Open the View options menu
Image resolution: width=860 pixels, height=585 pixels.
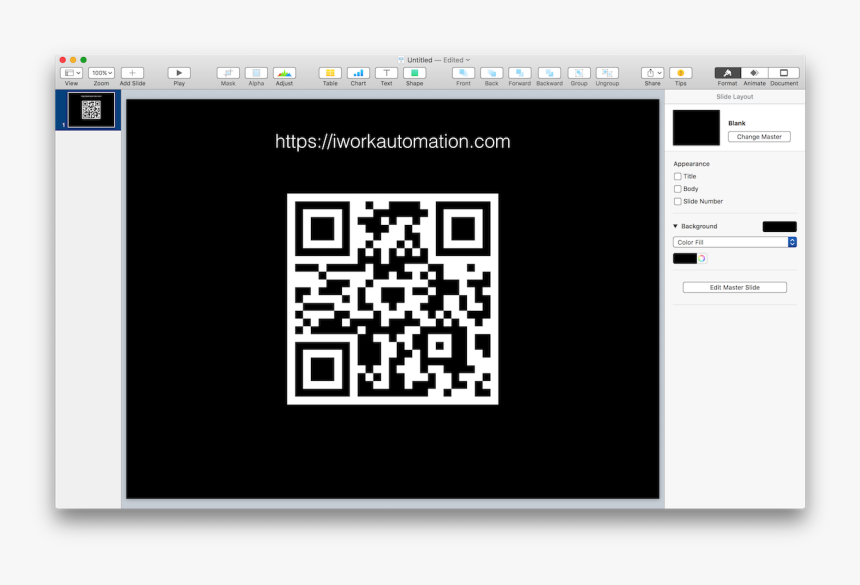71,73
